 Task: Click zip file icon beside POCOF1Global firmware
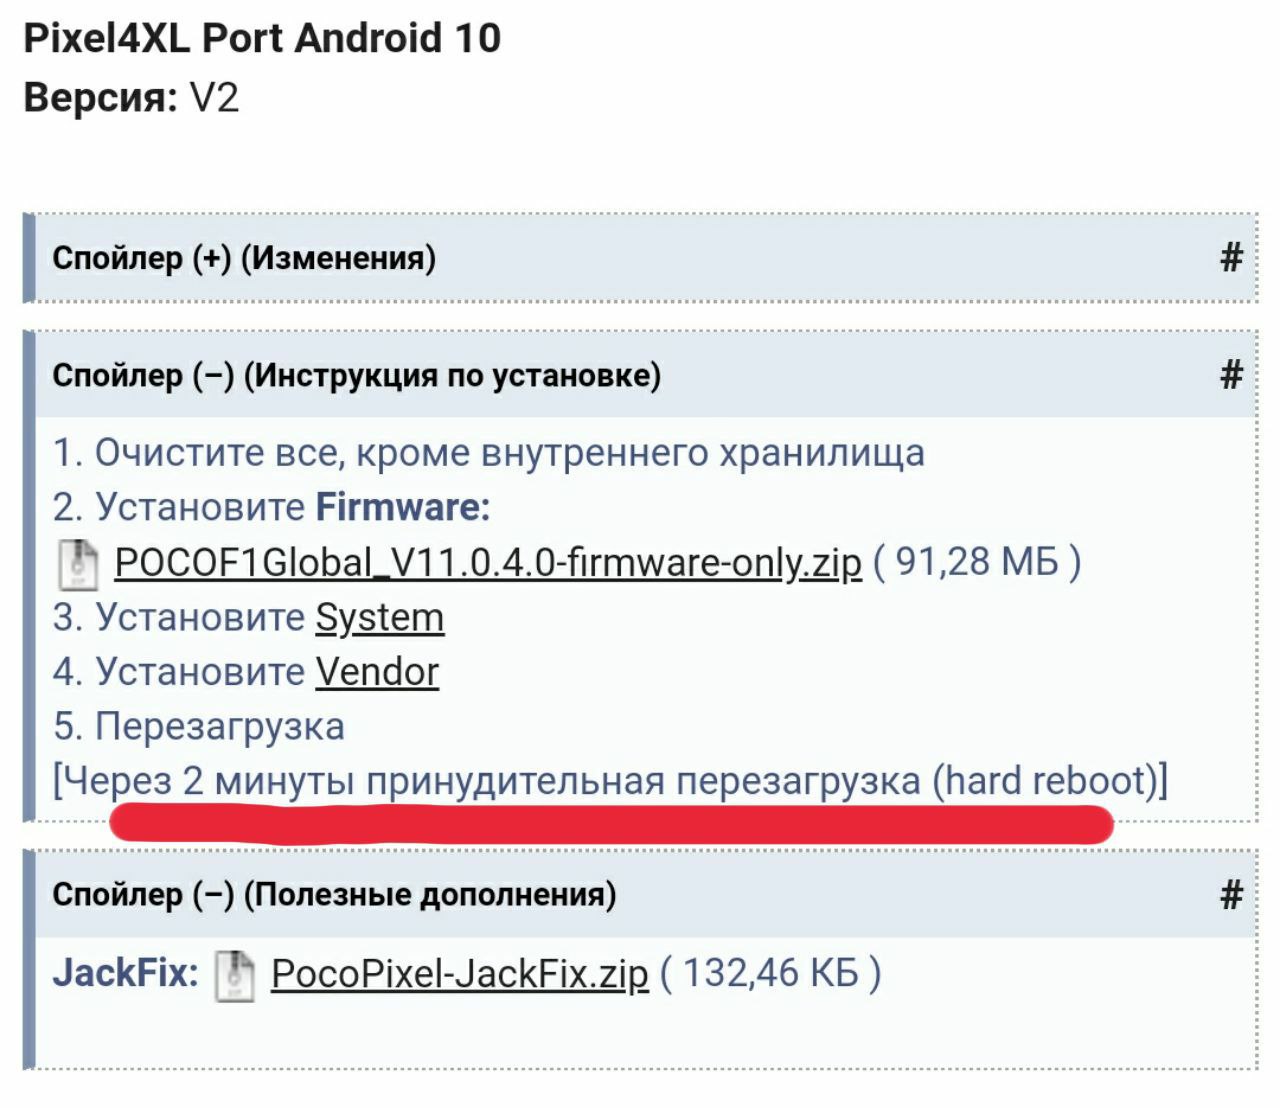point(77,563)
